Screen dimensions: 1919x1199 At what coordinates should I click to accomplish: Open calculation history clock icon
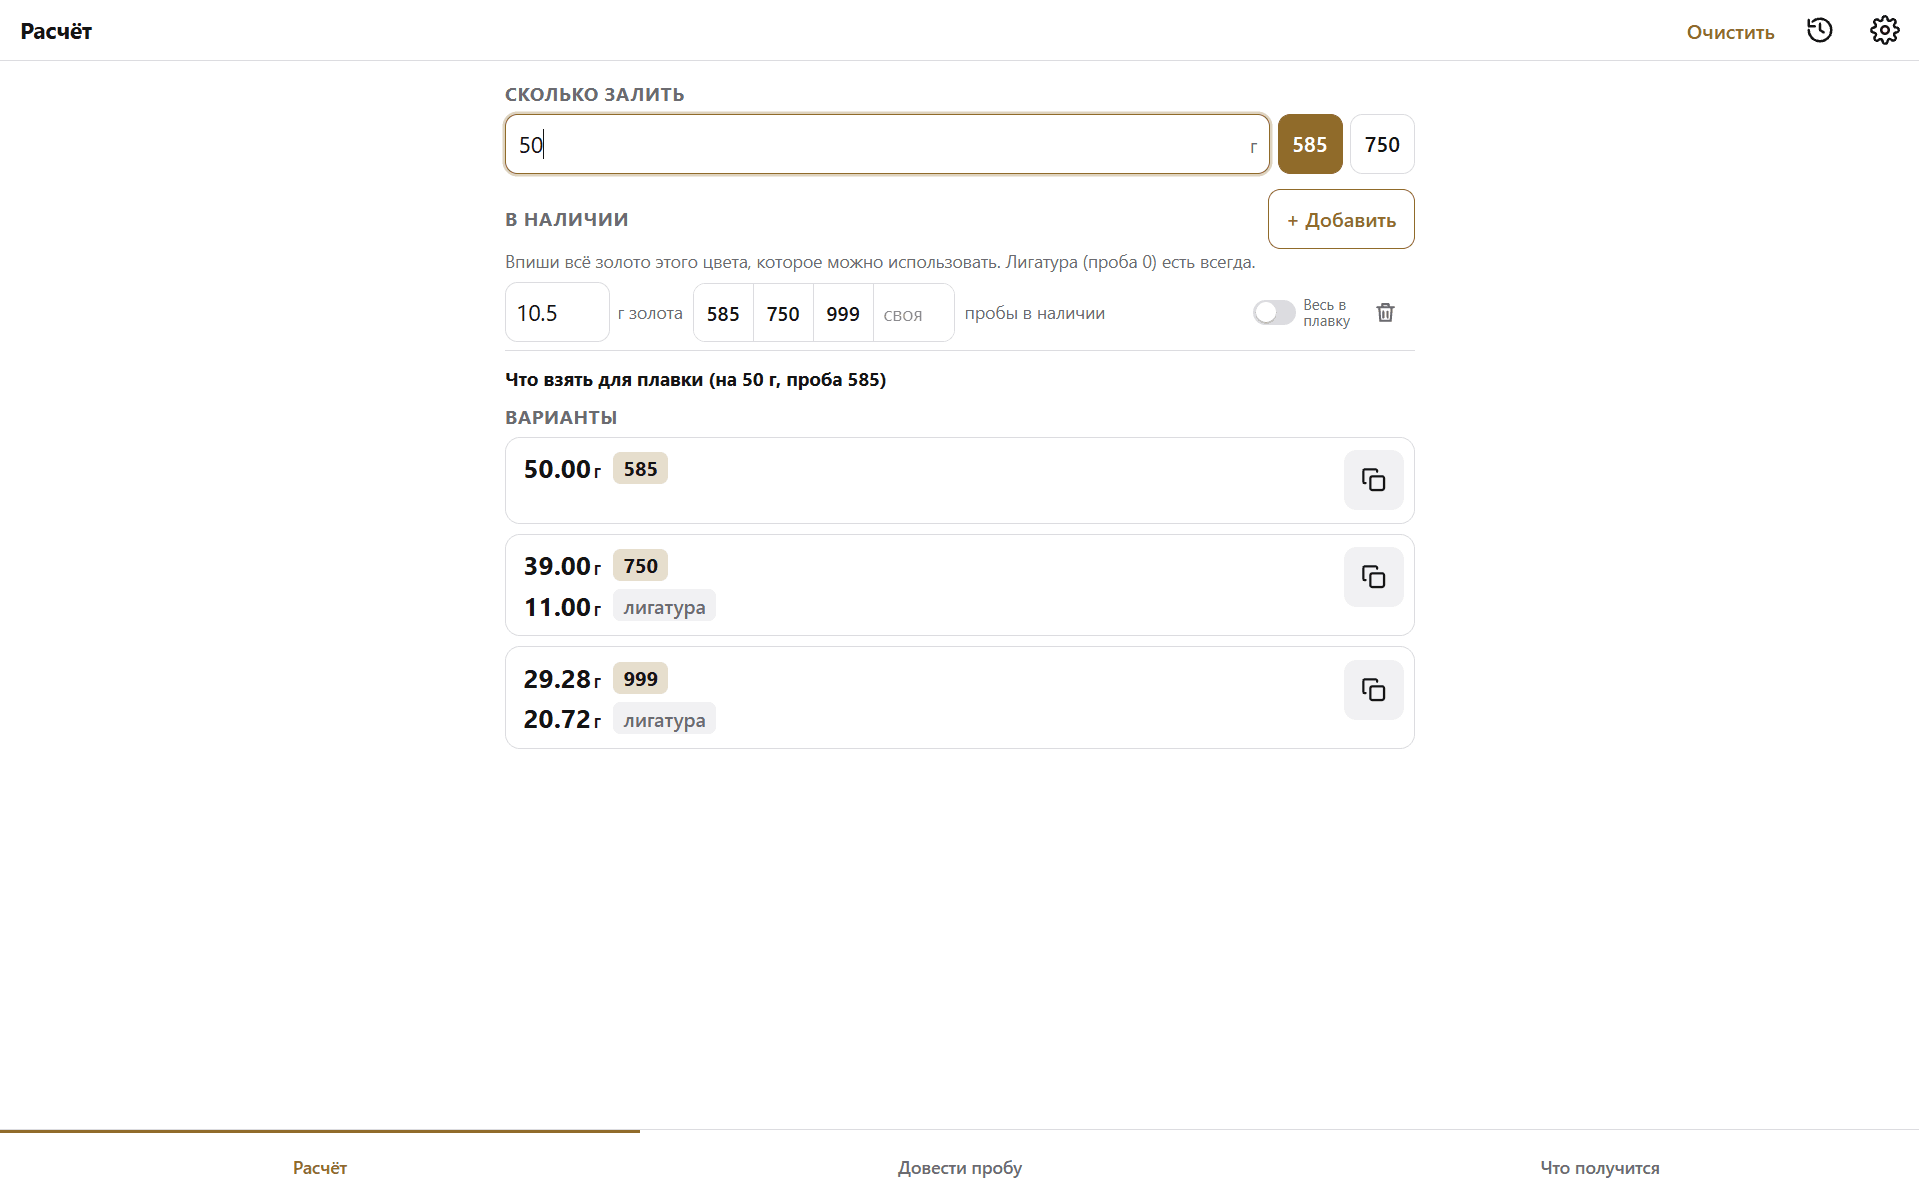1819,30
